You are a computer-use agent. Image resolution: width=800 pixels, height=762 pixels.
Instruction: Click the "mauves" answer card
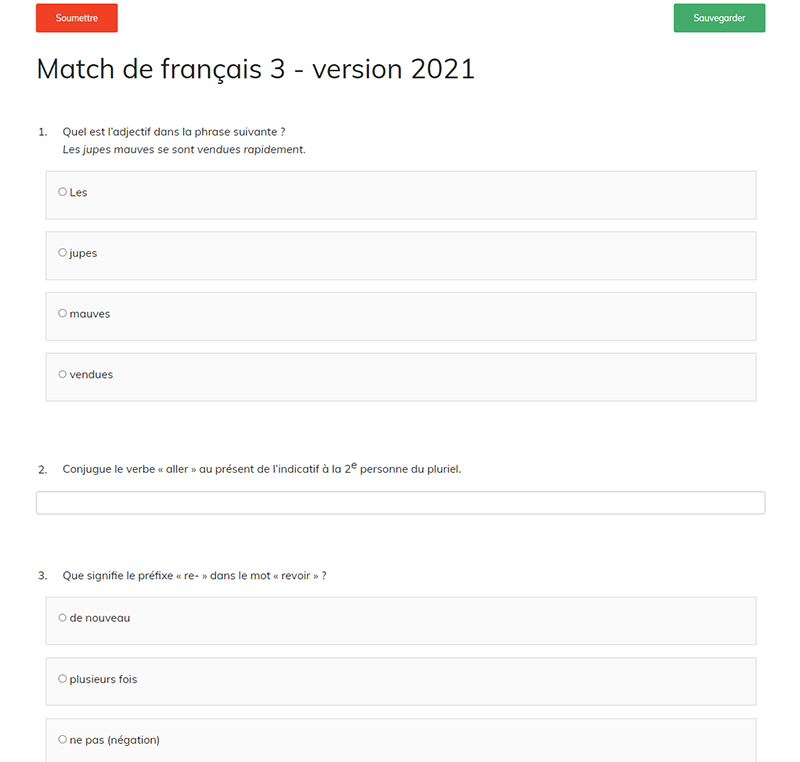click(x=400, y=316)
